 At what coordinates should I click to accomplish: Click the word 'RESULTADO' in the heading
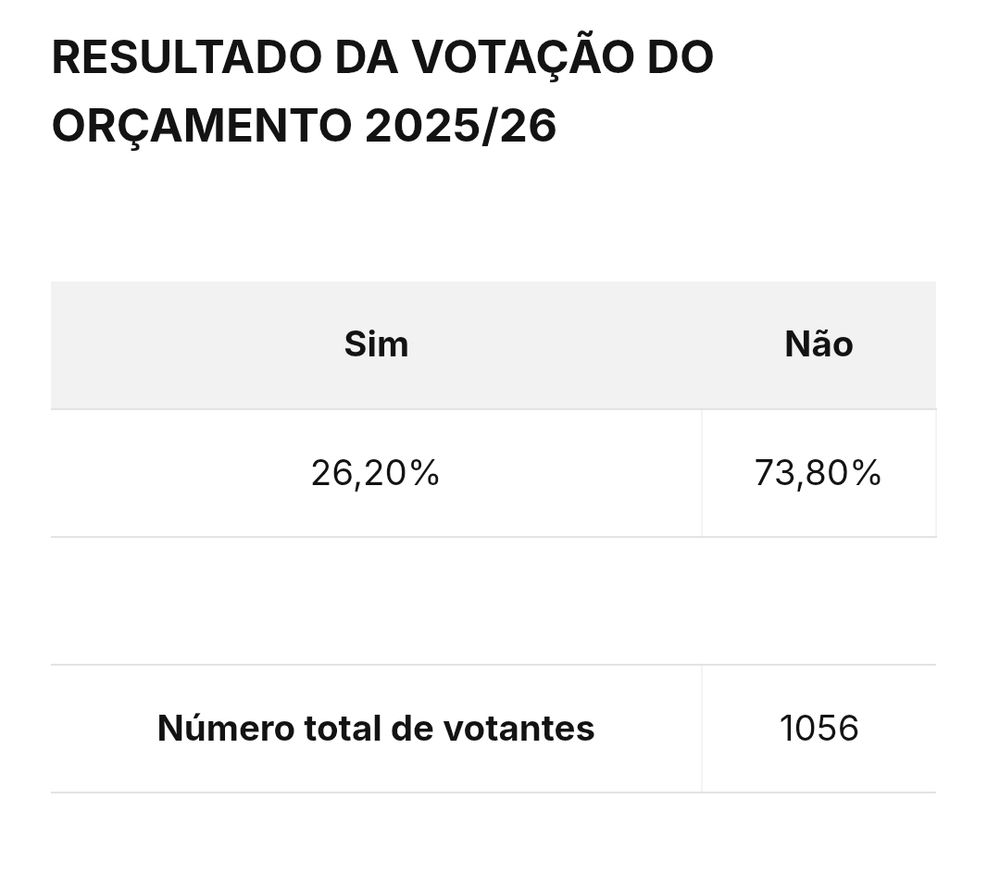pyautogui.click(x=187, y=57)
